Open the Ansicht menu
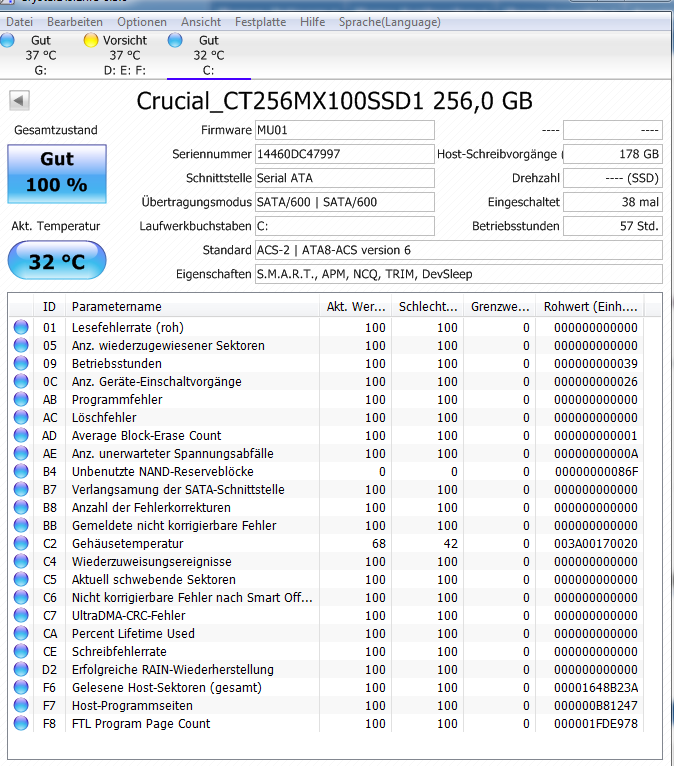The width and height of the screenshot is (674, 766). [201, 22]
